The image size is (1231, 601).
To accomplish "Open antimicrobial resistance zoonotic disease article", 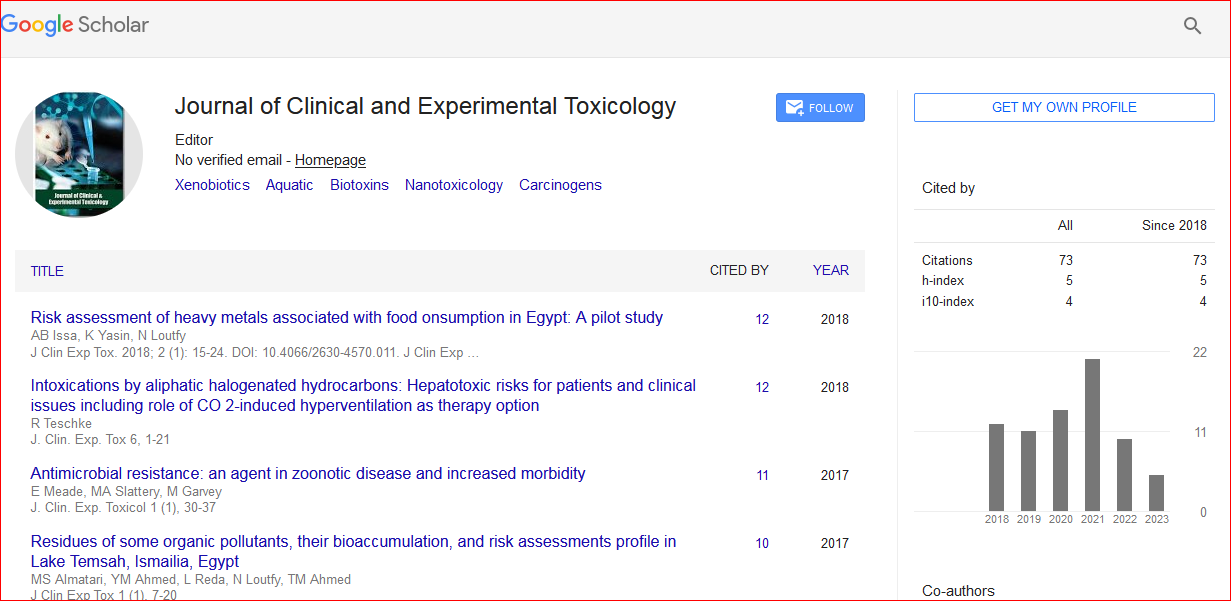I will click(x=308, y=474).
